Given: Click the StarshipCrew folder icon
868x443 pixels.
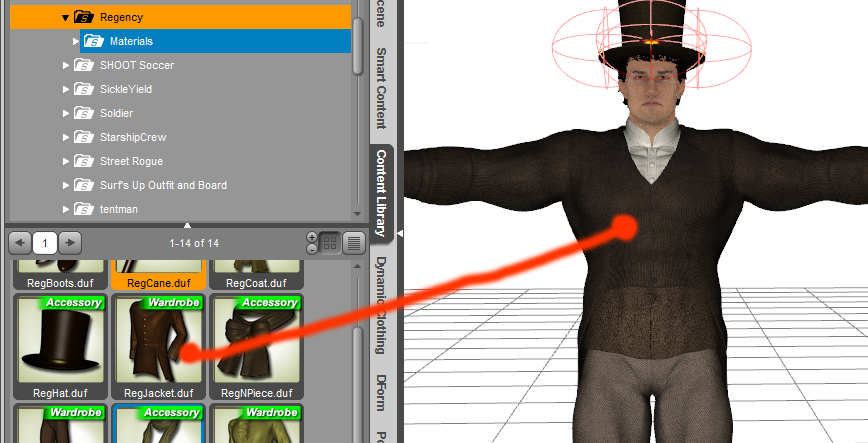Looking at the screenshot, I should point(84,137).
